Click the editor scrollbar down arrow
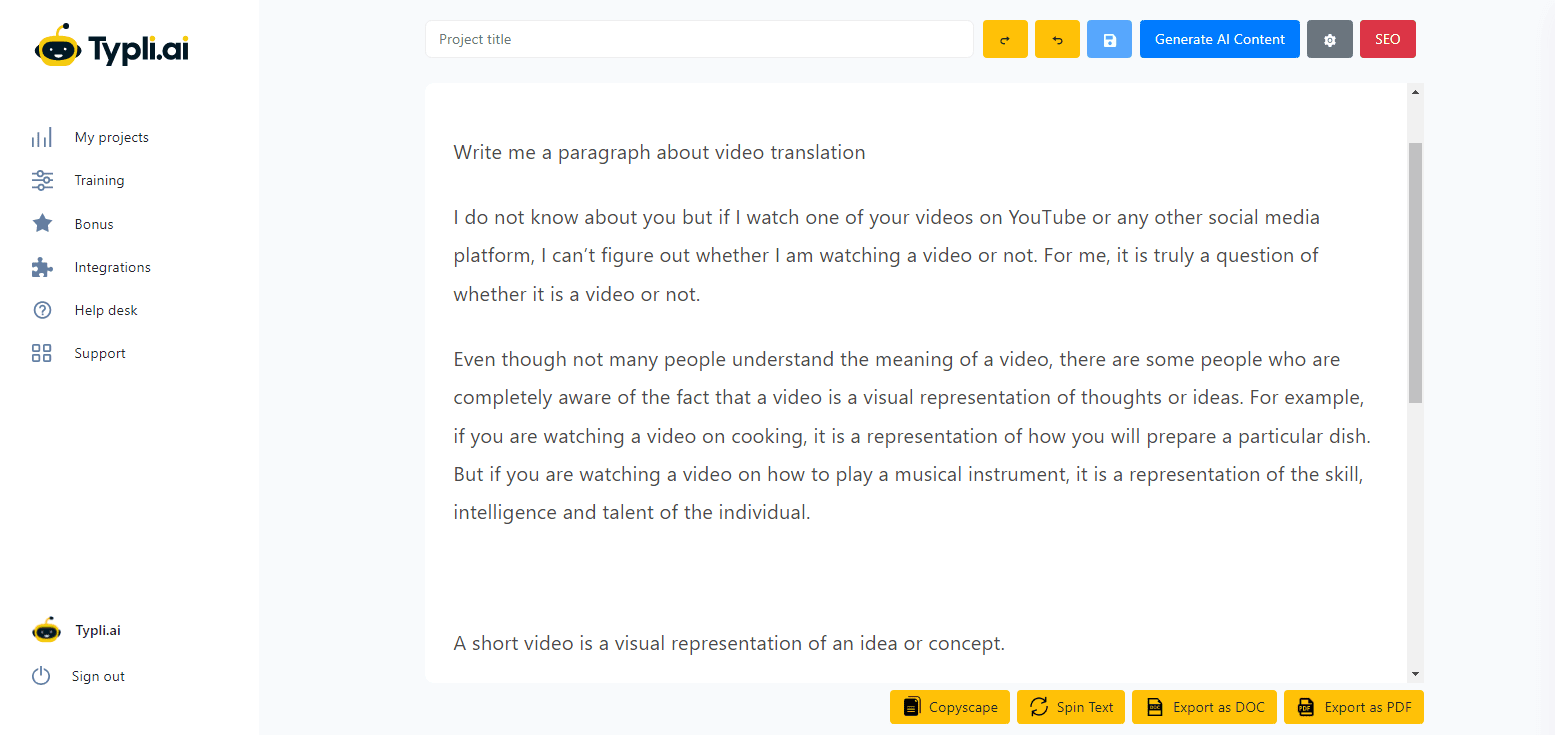This screenshot has height=735, width=1555. (1415, 674)
